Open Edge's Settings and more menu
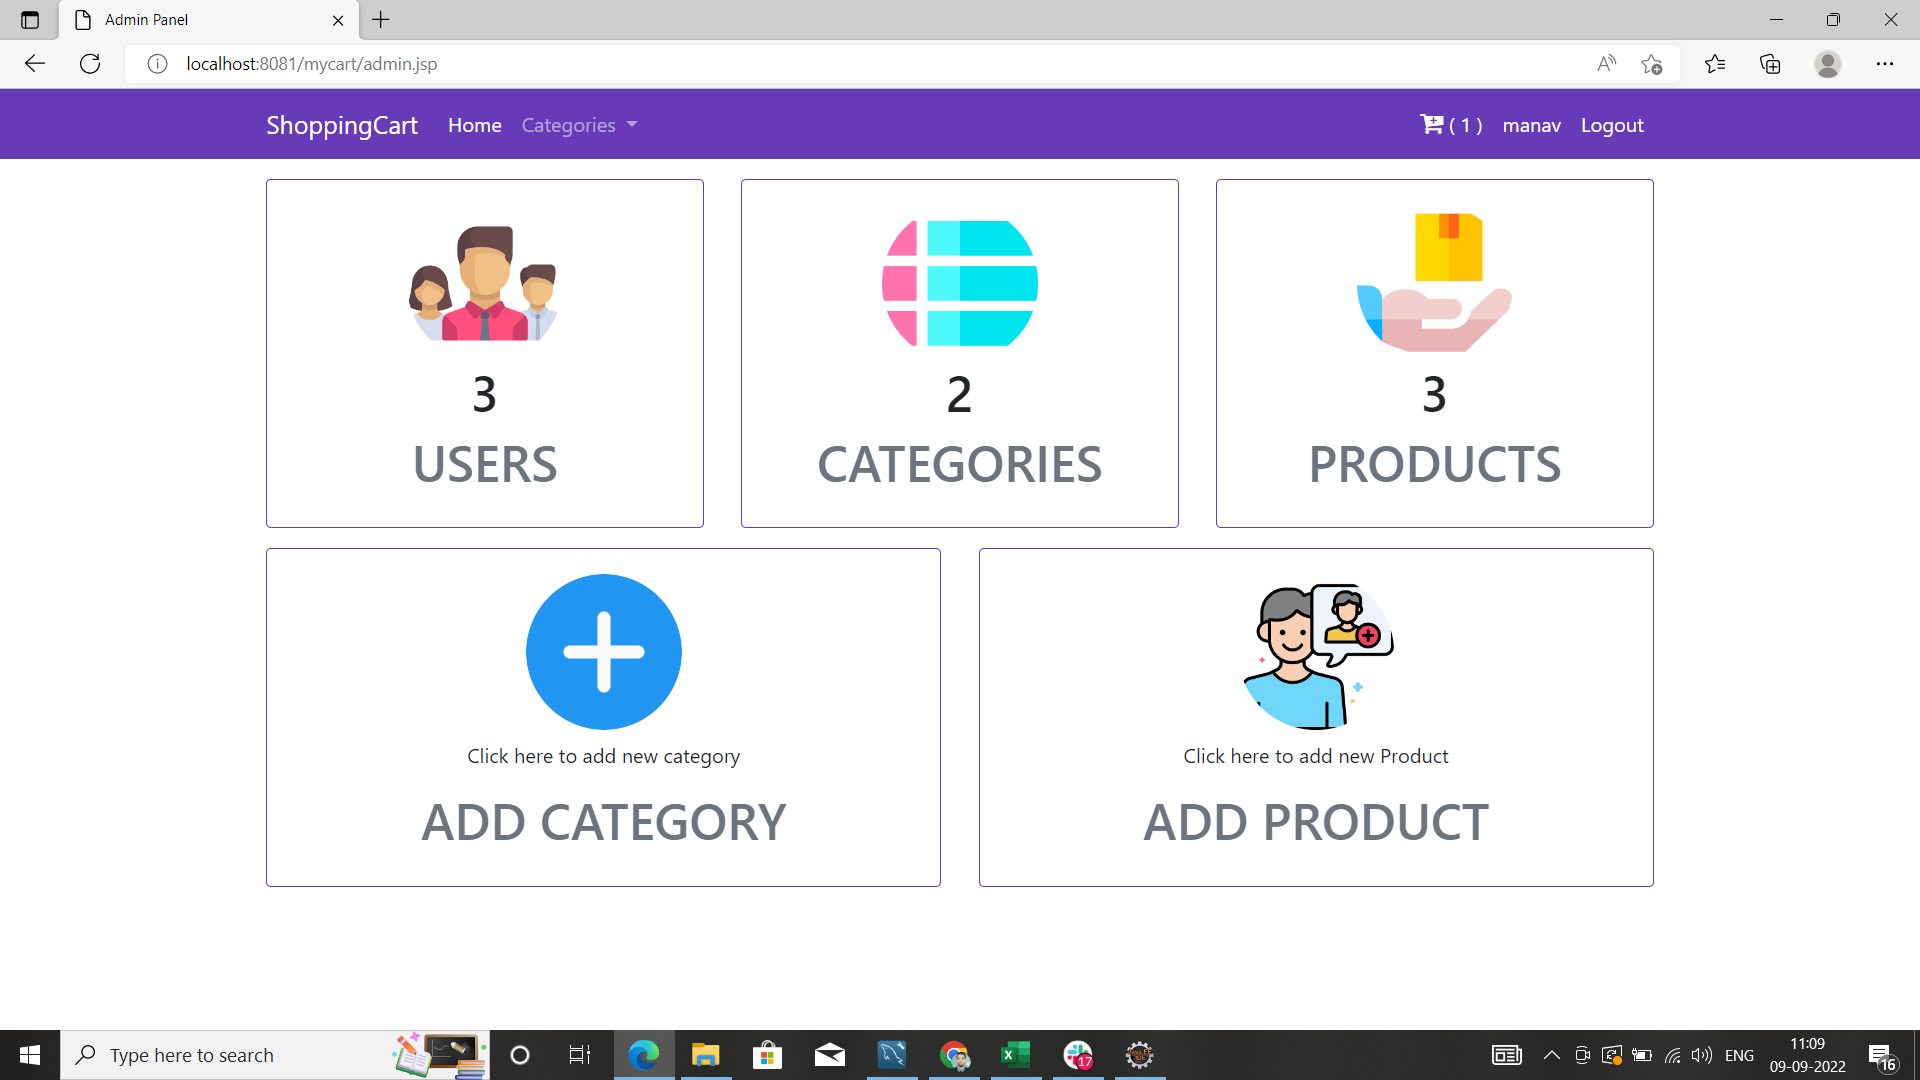1920x1080 pixels. click(x=1887, y=63)
